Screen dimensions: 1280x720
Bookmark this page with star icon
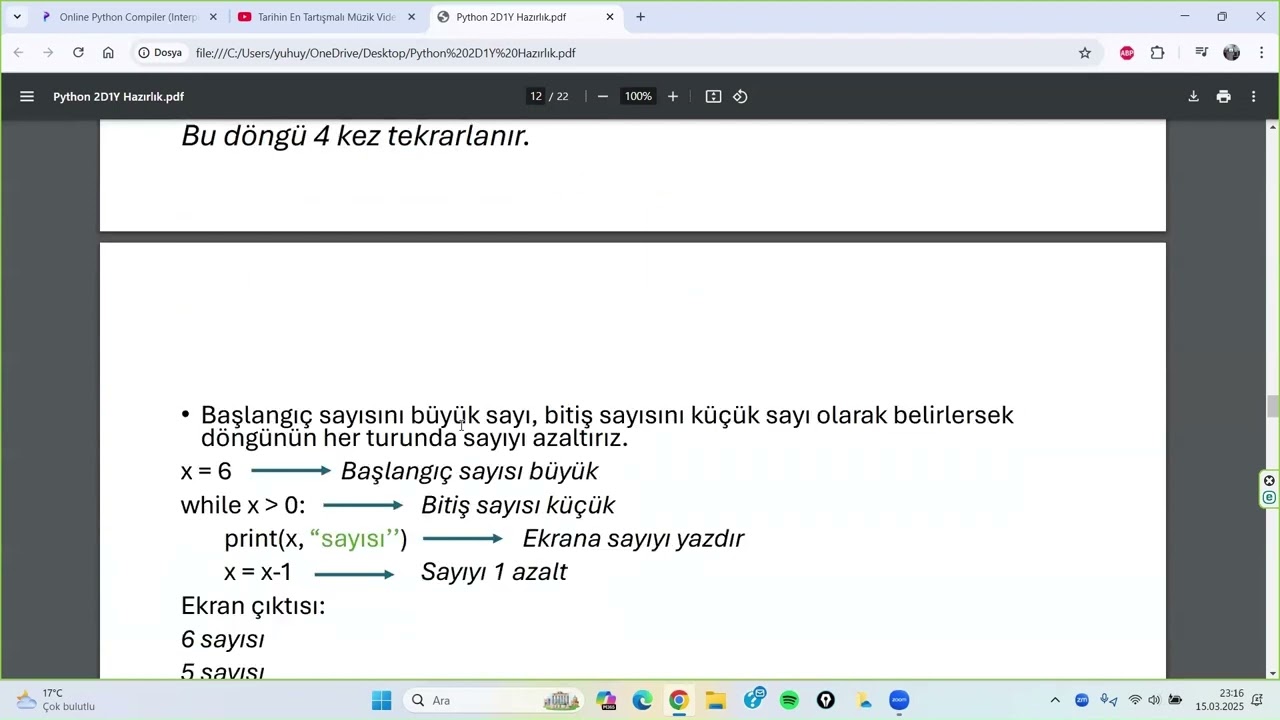[1085, 53]
